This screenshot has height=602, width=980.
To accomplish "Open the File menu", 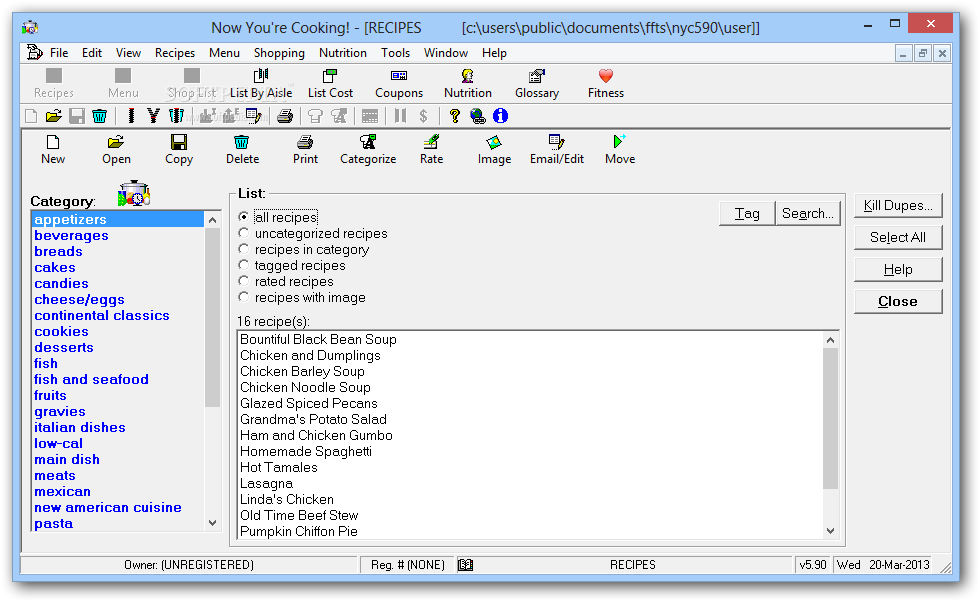I will [59, 53].
